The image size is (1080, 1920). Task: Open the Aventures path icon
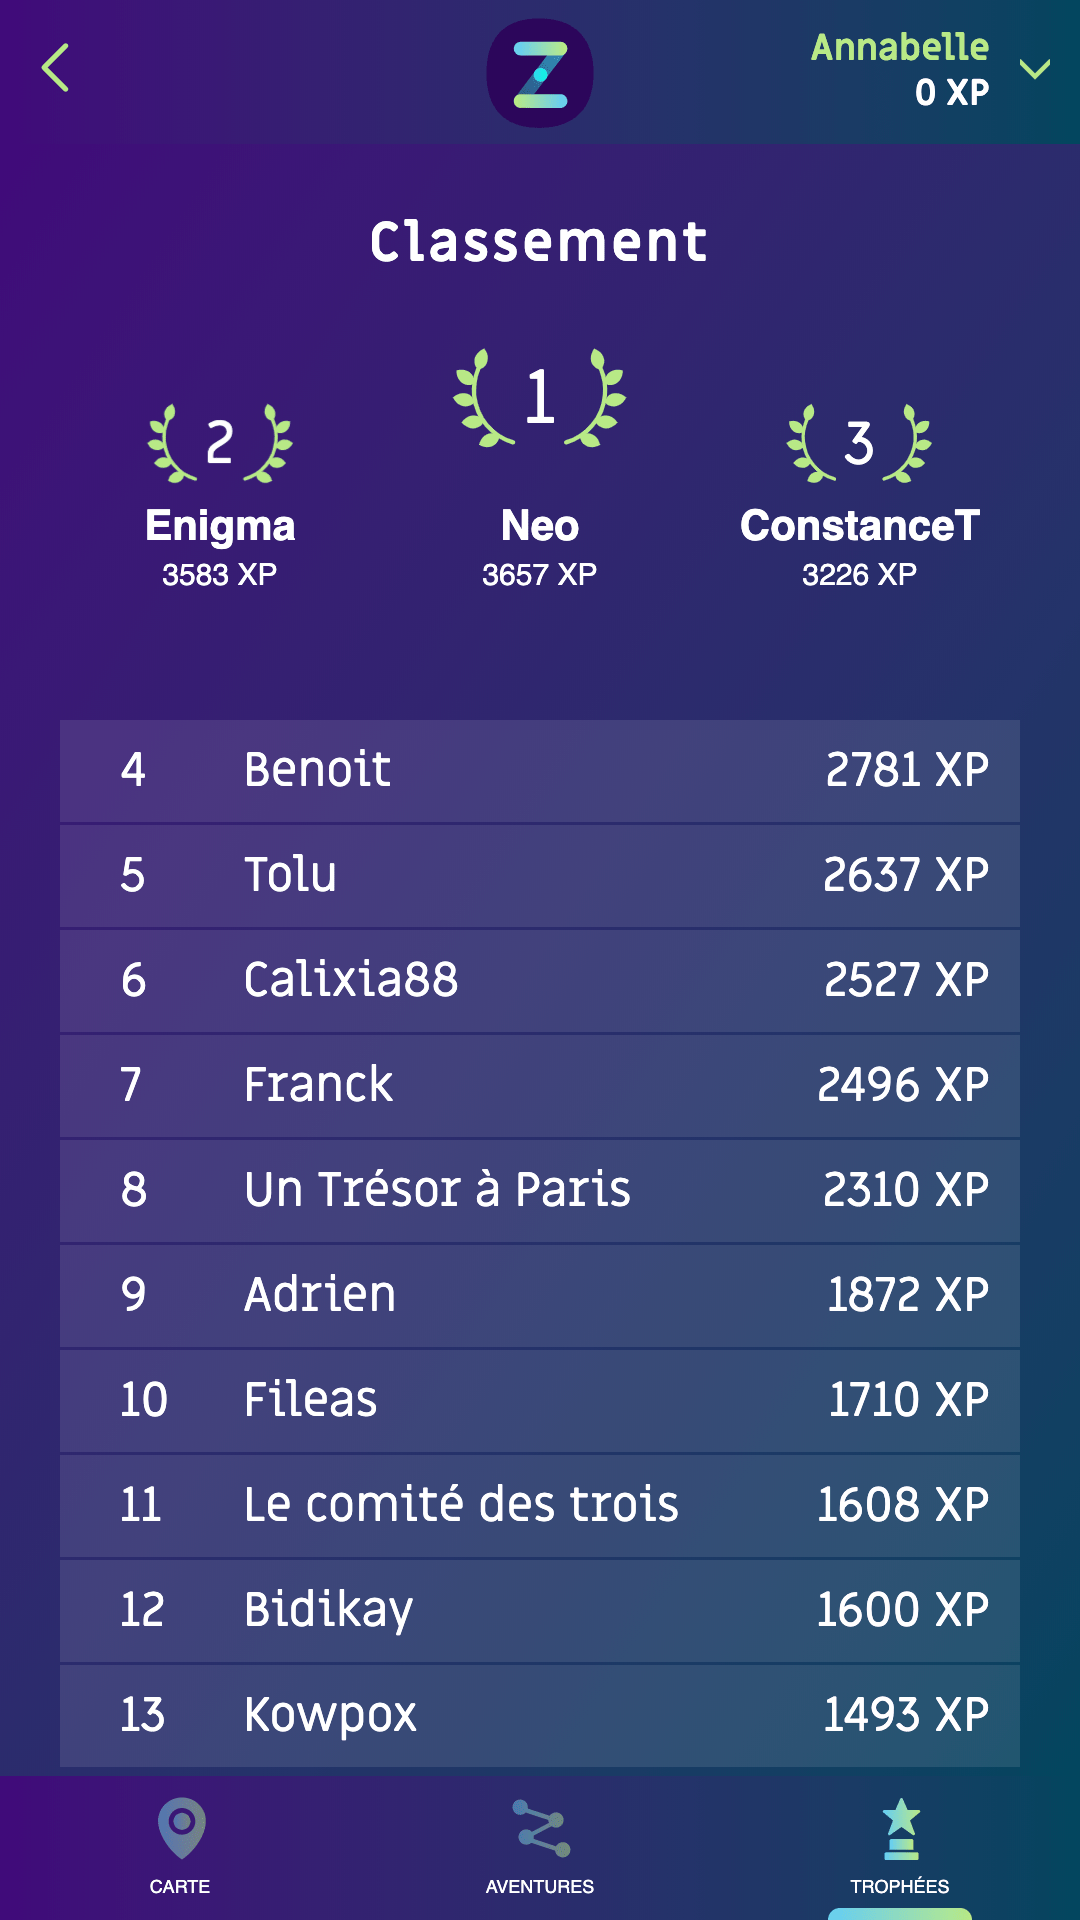tap(540, 1828)
